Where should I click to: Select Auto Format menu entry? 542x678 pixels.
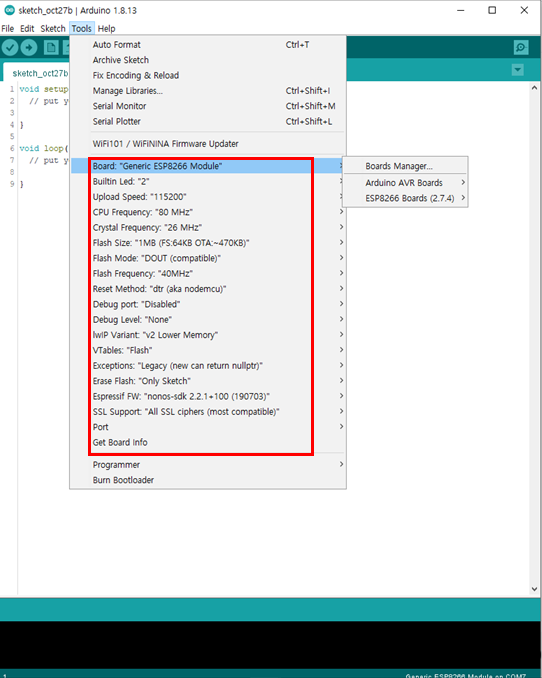pyautogui.click(x=208, y=45)
